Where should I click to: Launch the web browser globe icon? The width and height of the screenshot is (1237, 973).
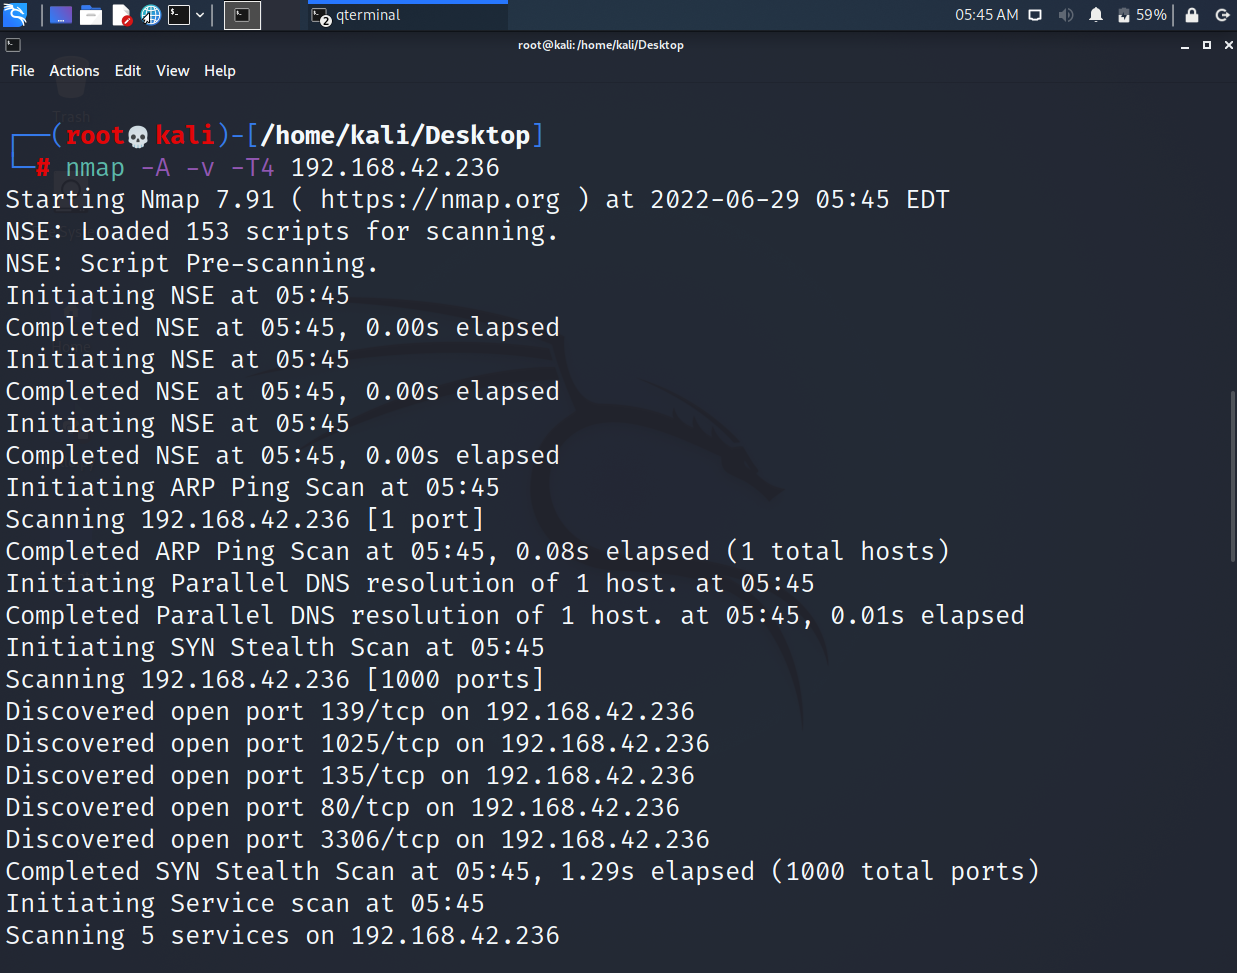(x=151, y=15)
